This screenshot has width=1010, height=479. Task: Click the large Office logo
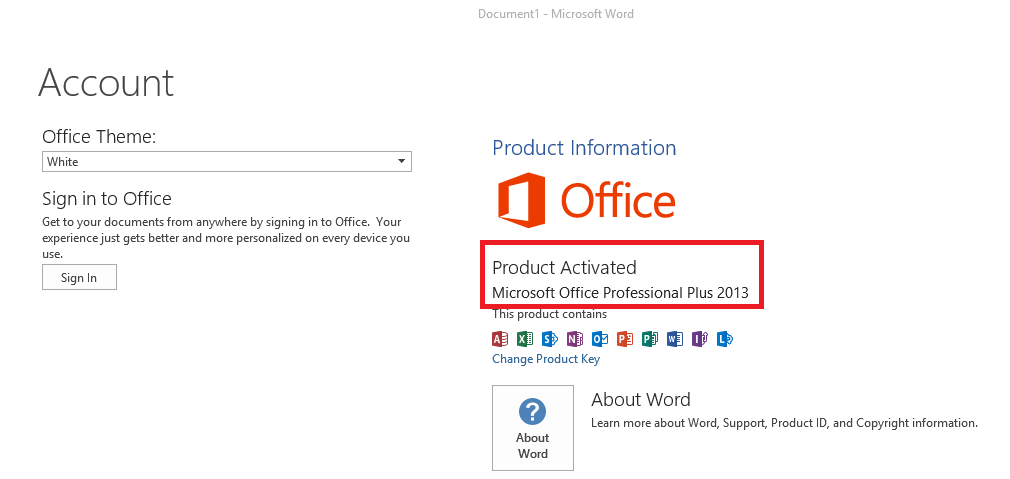pyautogui.click(x=586, y=200)
